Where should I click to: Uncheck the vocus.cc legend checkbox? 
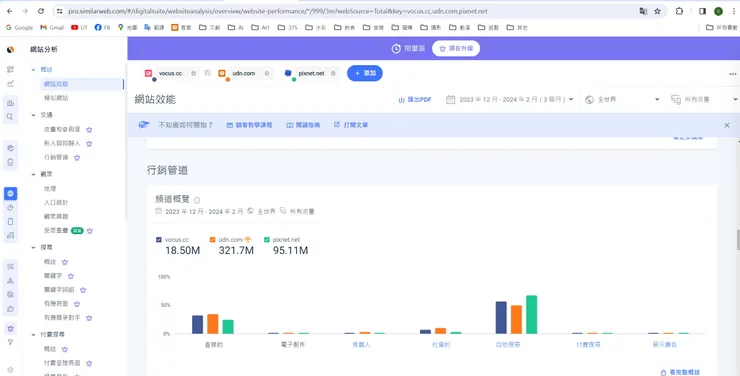tap(159, 240)
